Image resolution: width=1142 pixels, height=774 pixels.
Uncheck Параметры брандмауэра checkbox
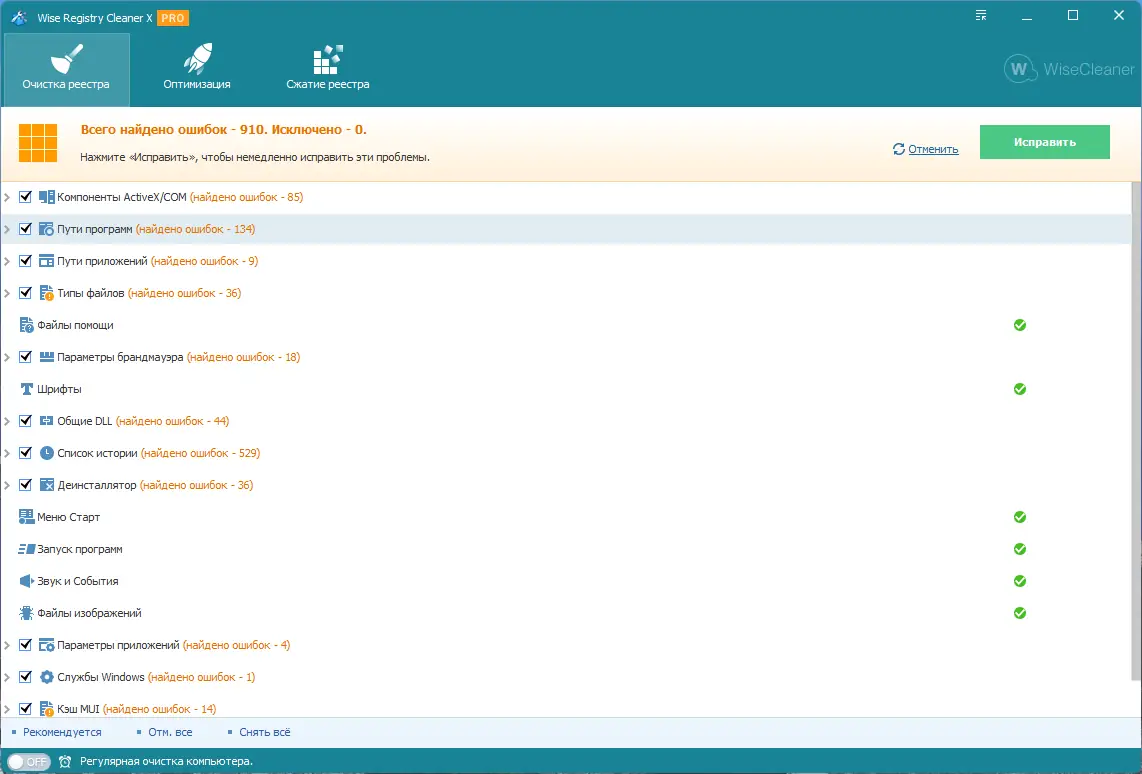(25, 358)
